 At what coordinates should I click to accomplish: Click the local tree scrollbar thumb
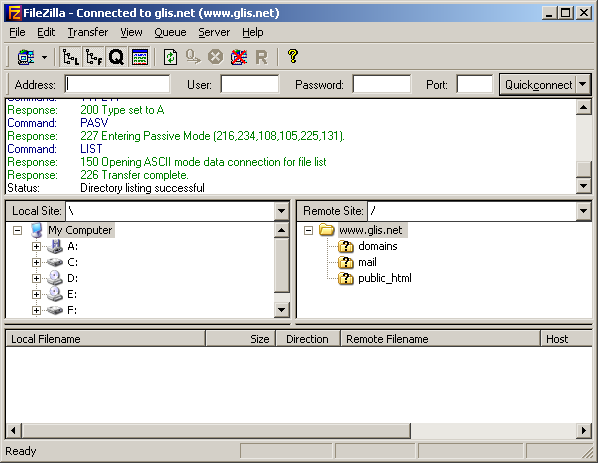pos(281,265)
